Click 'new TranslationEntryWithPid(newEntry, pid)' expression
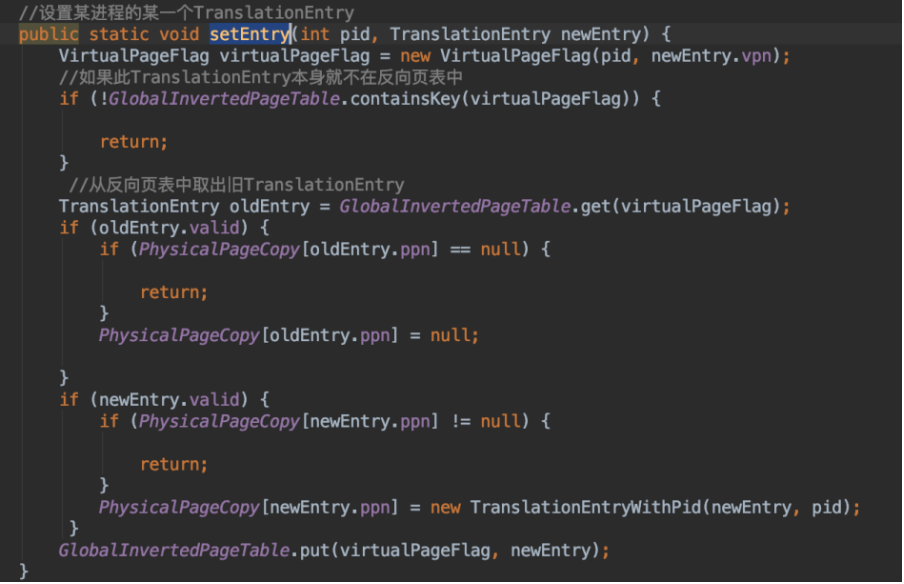Viewport: 904px width, 584px height. [641, 507]
